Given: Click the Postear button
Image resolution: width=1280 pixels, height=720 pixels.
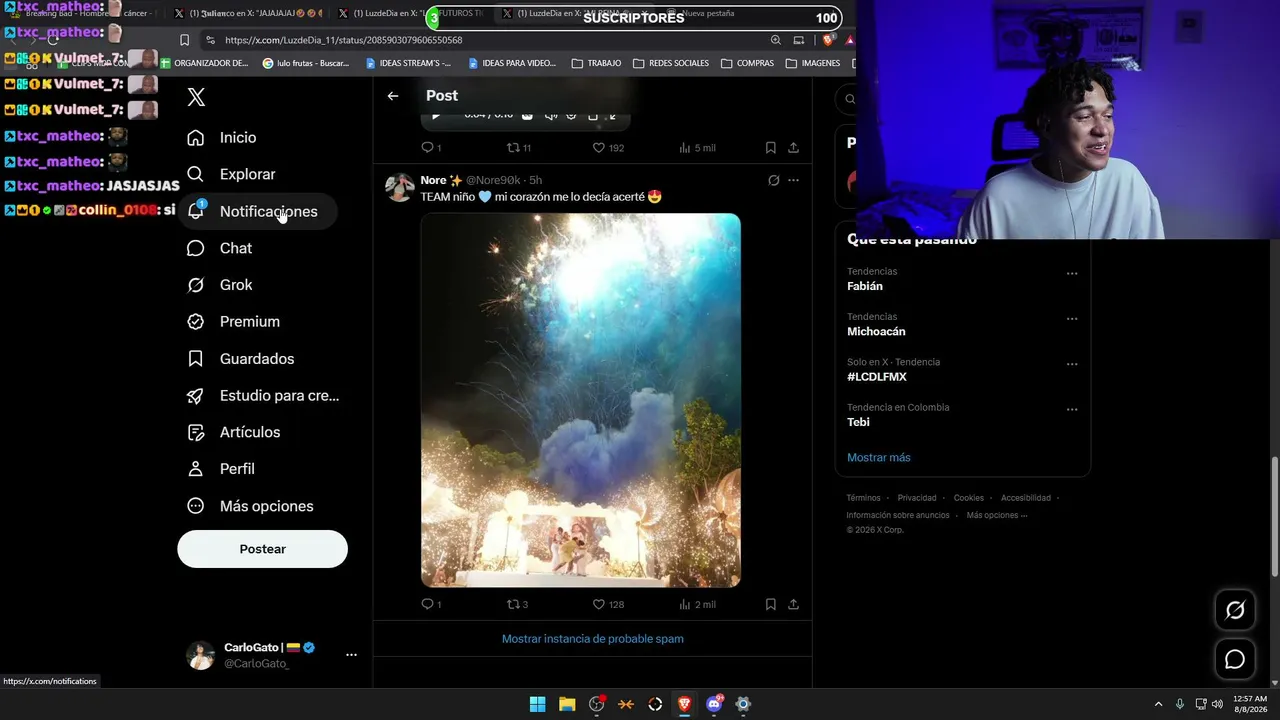Looking at the screenshot, I should (x=262, y=549).
